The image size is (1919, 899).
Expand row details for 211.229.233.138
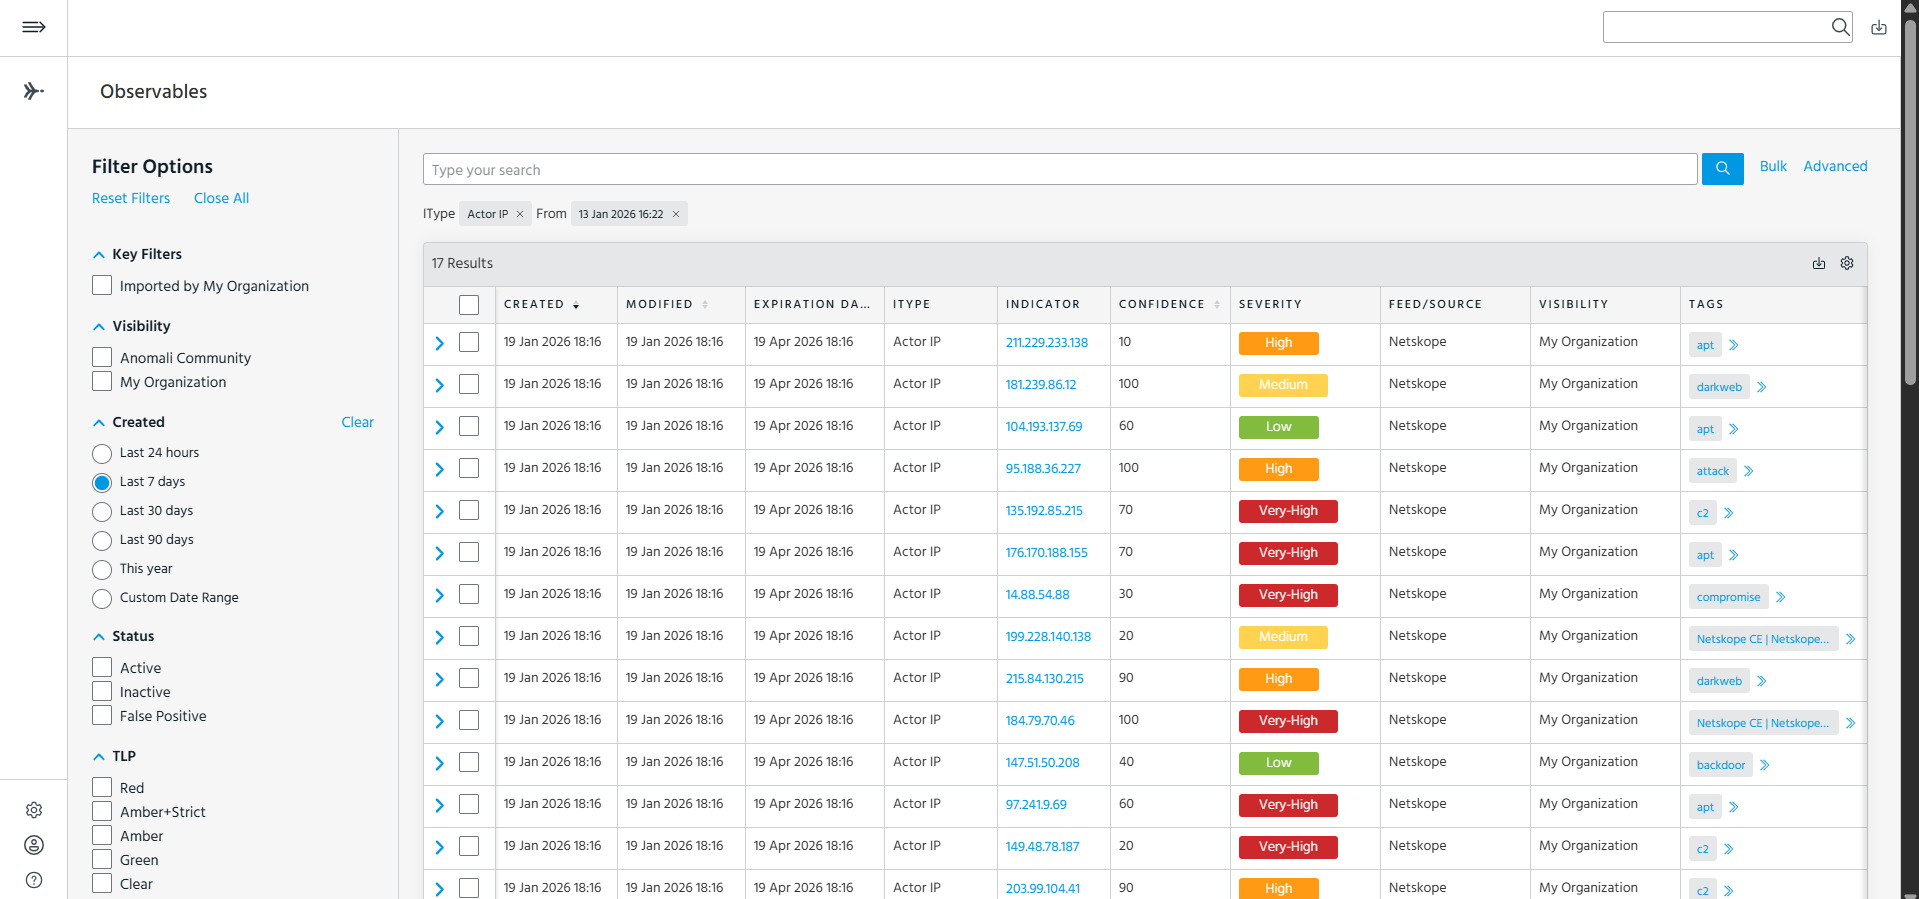[439, 343]
